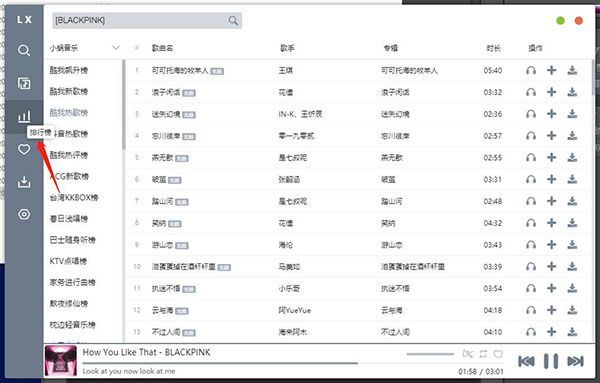The width and height of the screenshot is (600, 383).
Task: Select the 台湾KKBOX榜 chart
Action: (74, 197)
